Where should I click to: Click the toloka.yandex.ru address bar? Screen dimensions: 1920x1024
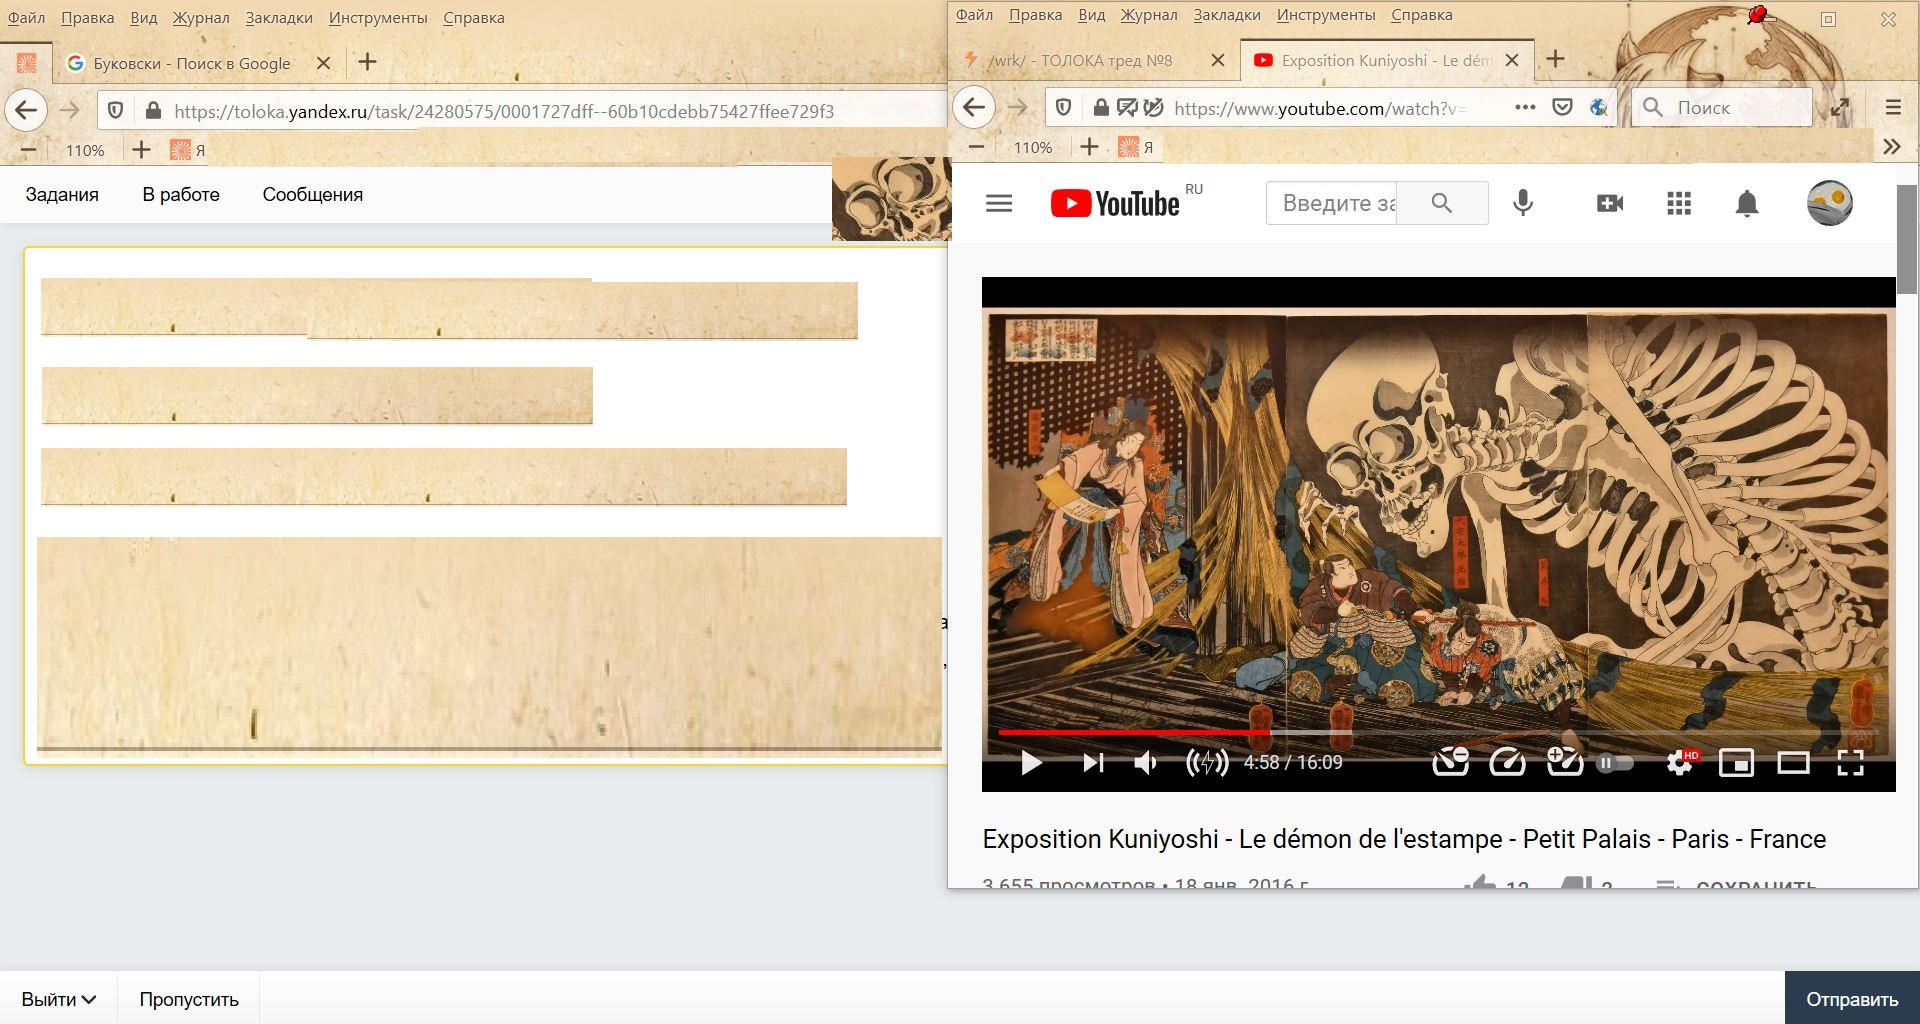click(522, 110)
